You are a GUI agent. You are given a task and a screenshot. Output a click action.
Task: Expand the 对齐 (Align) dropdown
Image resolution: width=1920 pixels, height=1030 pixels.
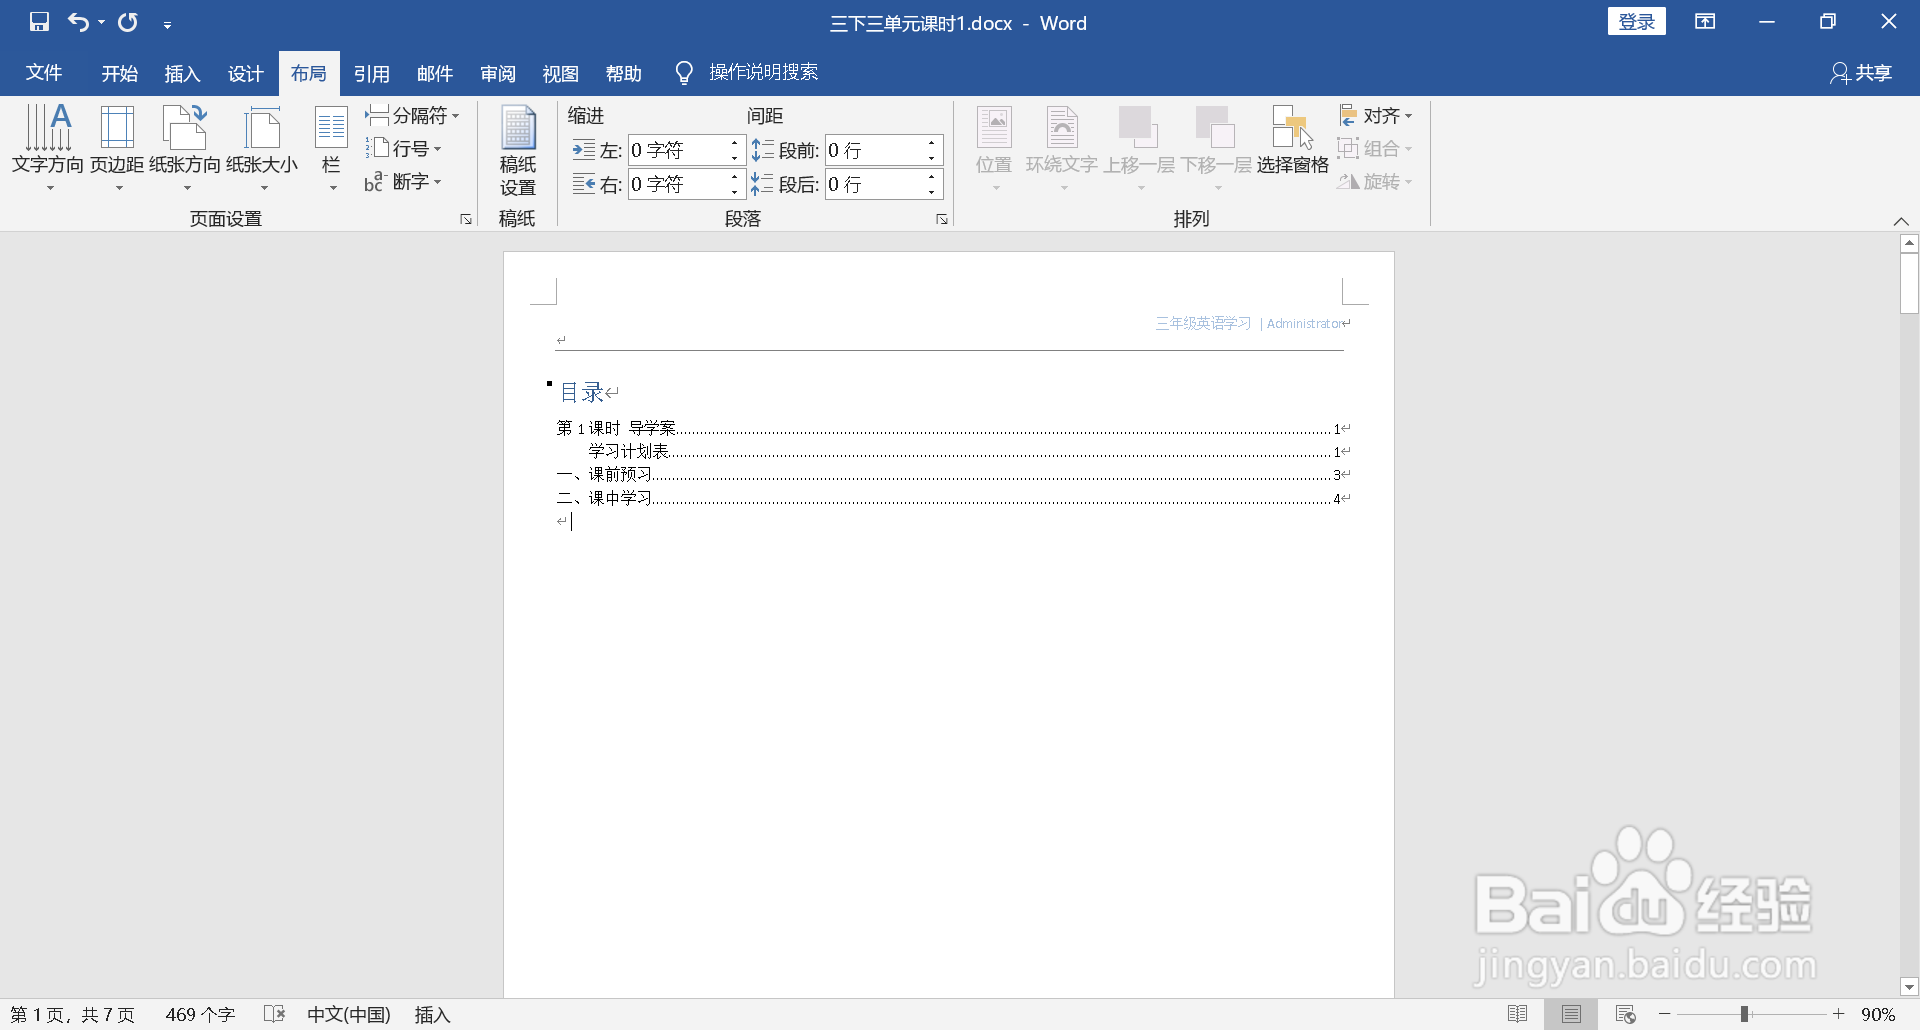[x=1377, y=115]
